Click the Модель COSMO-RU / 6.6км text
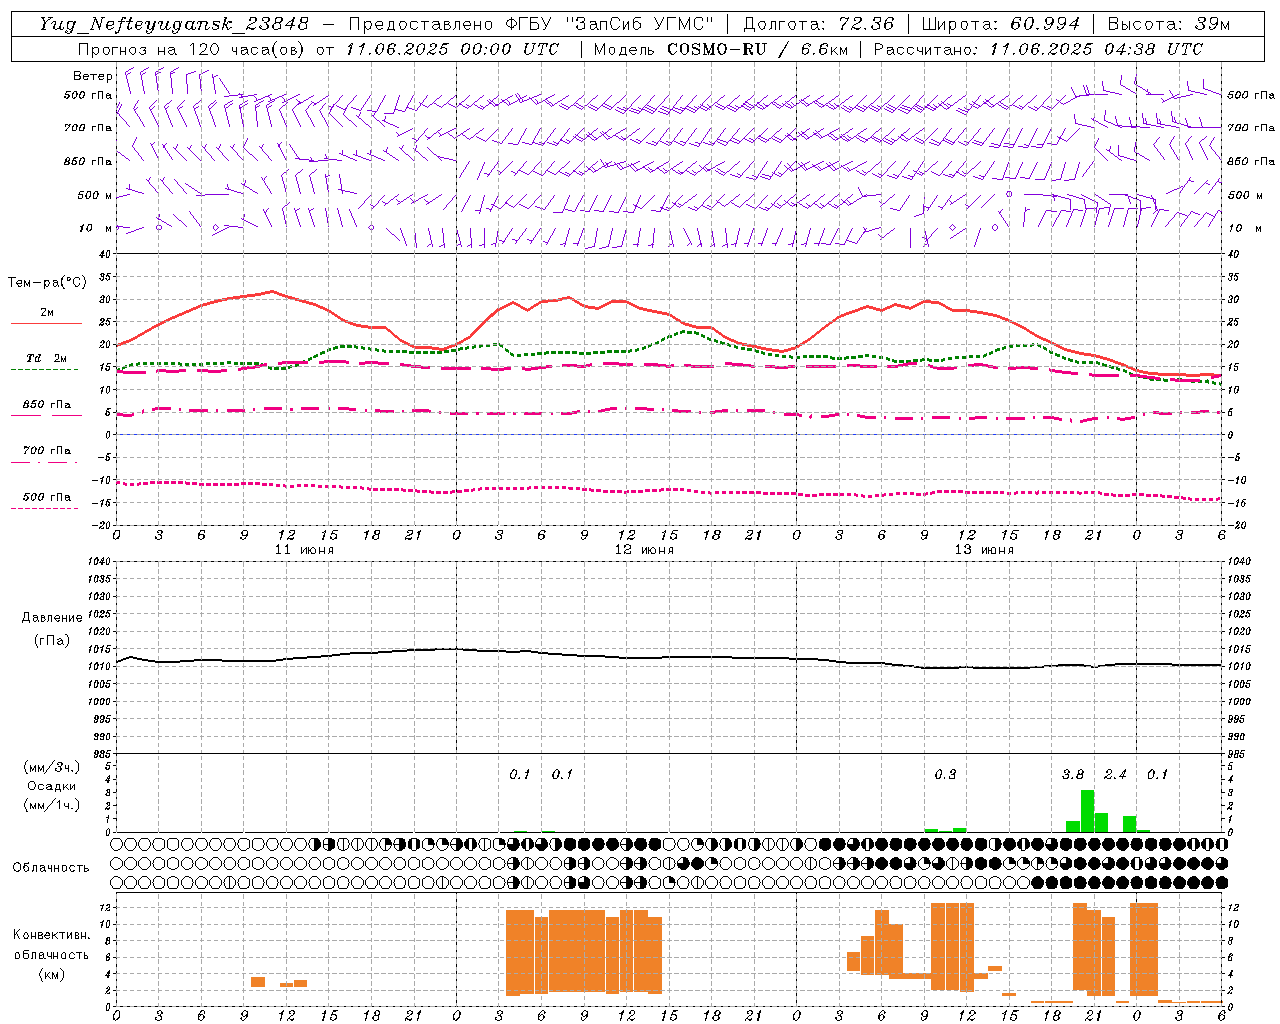The width and height of the screenshot is (1280, 1024). (721, 49)
